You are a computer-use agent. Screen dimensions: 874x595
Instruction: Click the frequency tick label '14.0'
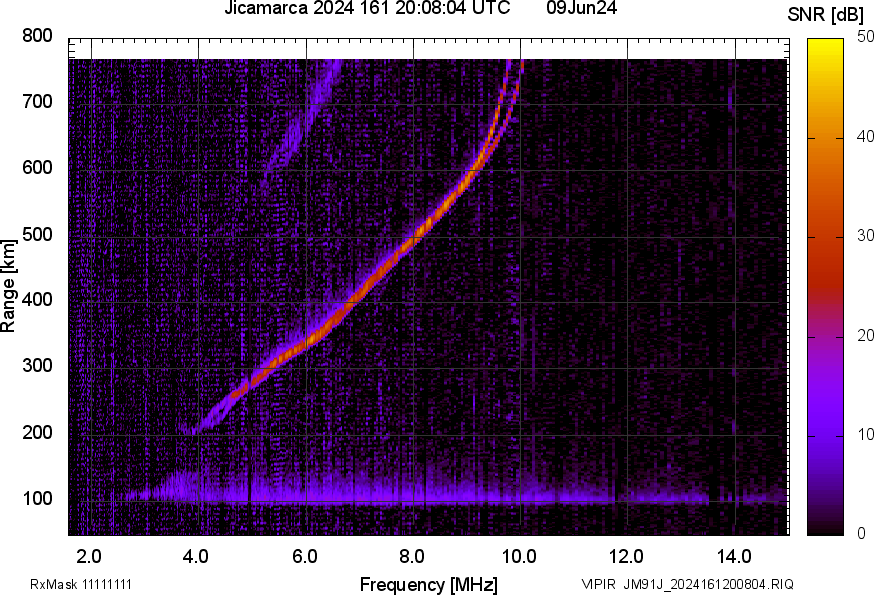point(734,556)
